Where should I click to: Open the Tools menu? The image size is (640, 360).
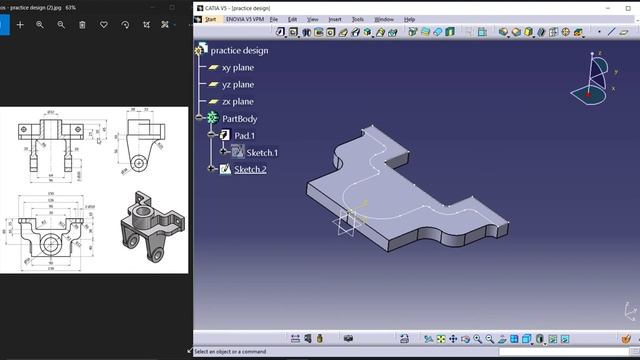[x=358, y=19]
